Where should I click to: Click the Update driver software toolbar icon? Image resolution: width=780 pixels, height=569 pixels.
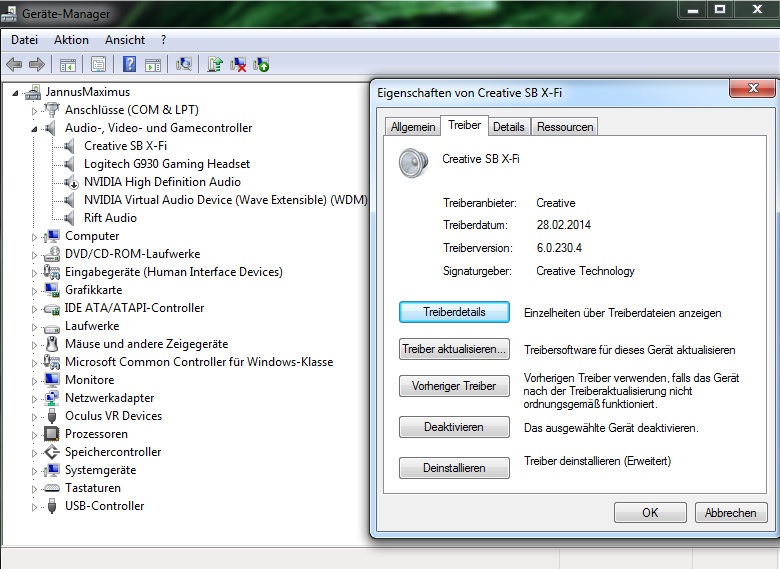pyautogui.click(x=215, y=64)
